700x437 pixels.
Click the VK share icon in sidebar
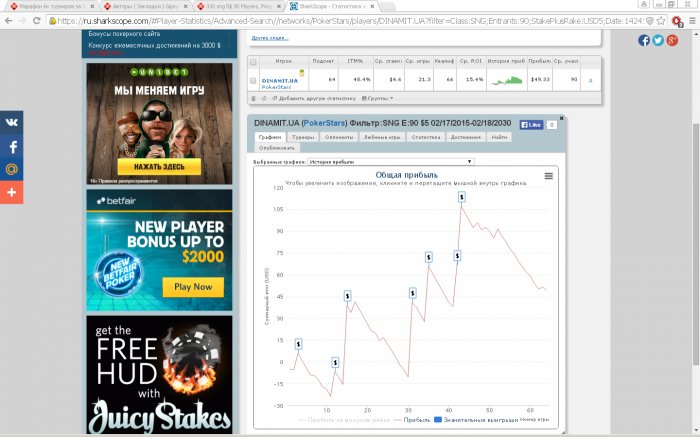coord(12,122)
